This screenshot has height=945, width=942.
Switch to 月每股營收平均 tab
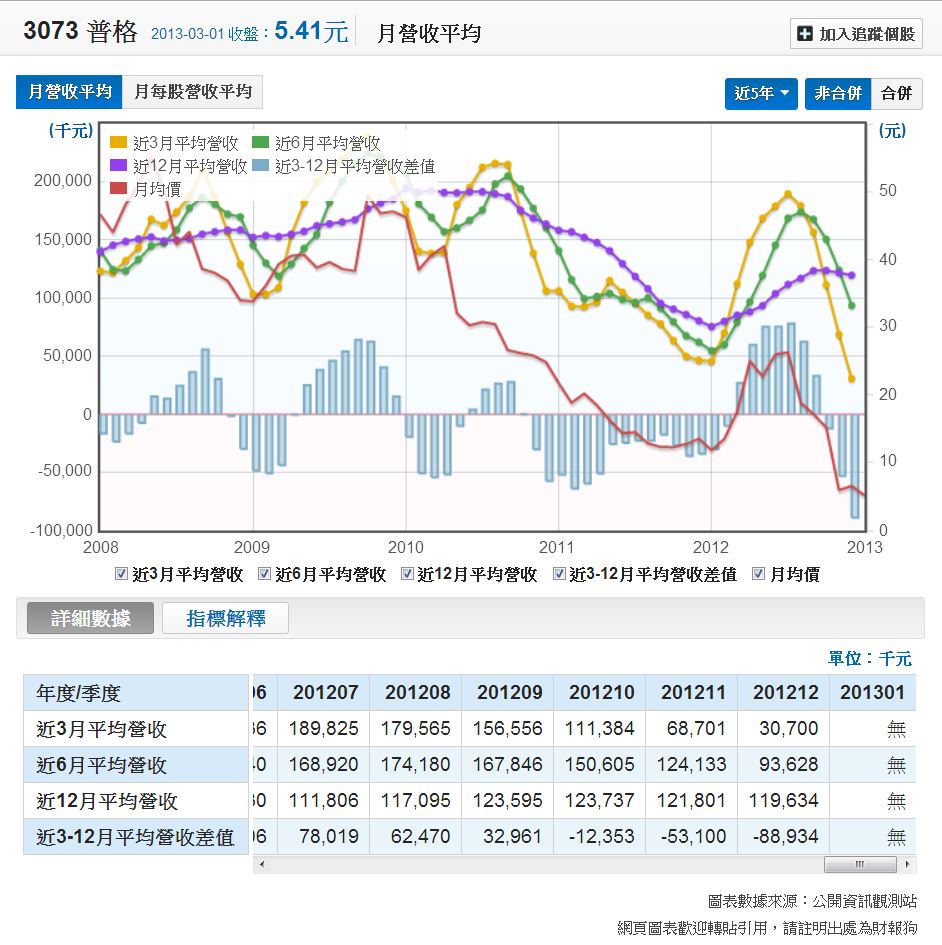(192, 92)
